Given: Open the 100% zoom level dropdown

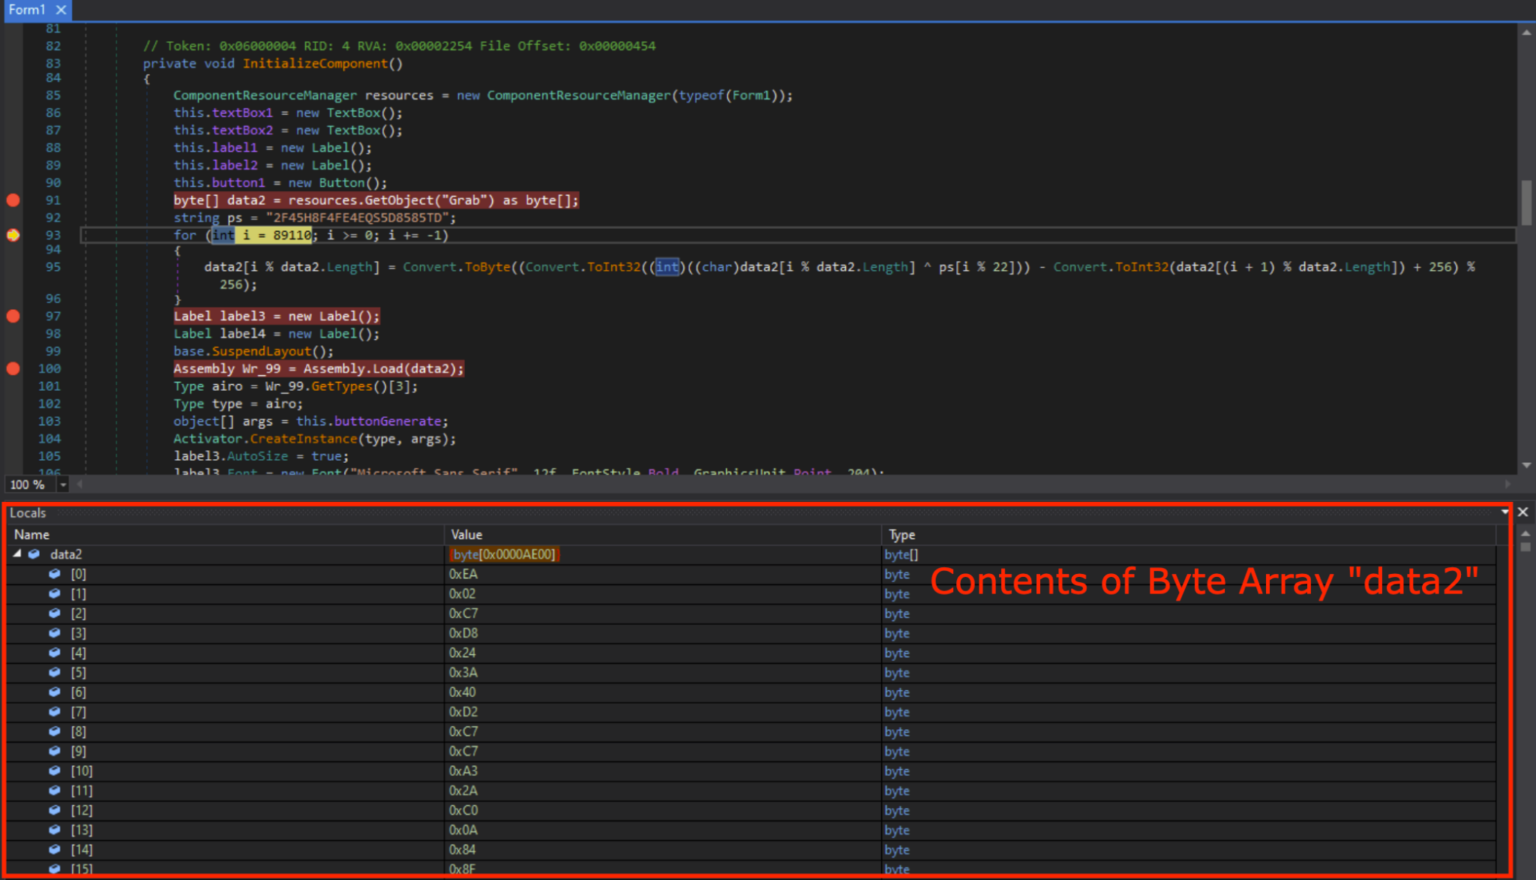Looking at the screenshot, I should 62,484.
